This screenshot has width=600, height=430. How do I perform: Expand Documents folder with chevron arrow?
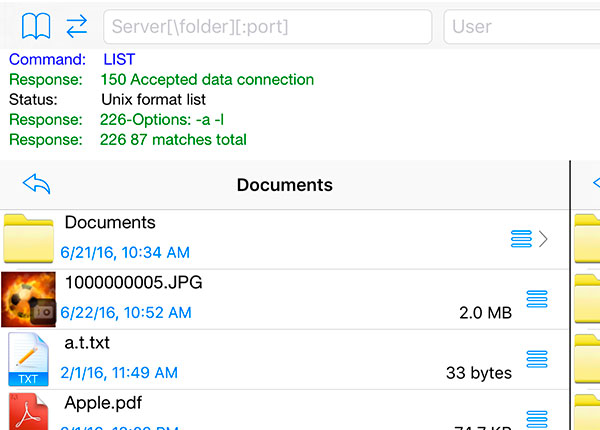[x=544, y=239]
